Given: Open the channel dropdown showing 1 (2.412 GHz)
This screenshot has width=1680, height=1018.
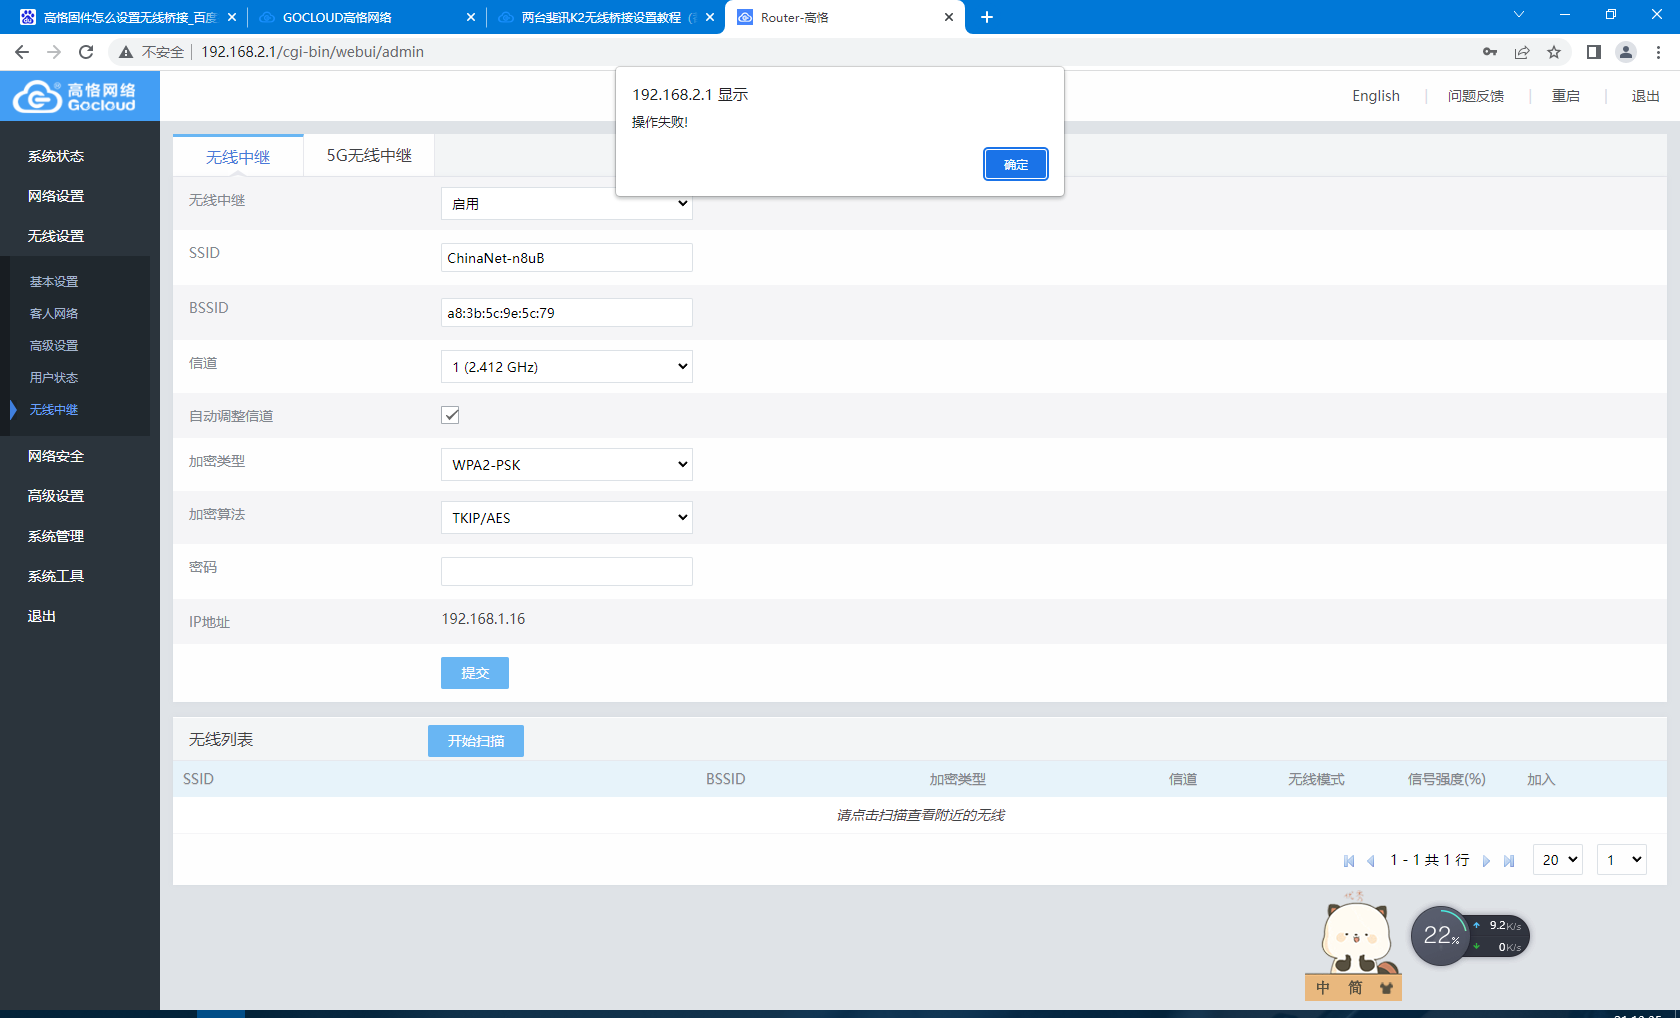Looking at the screenshot, I should pyautogui.click(x=566, y=367).
